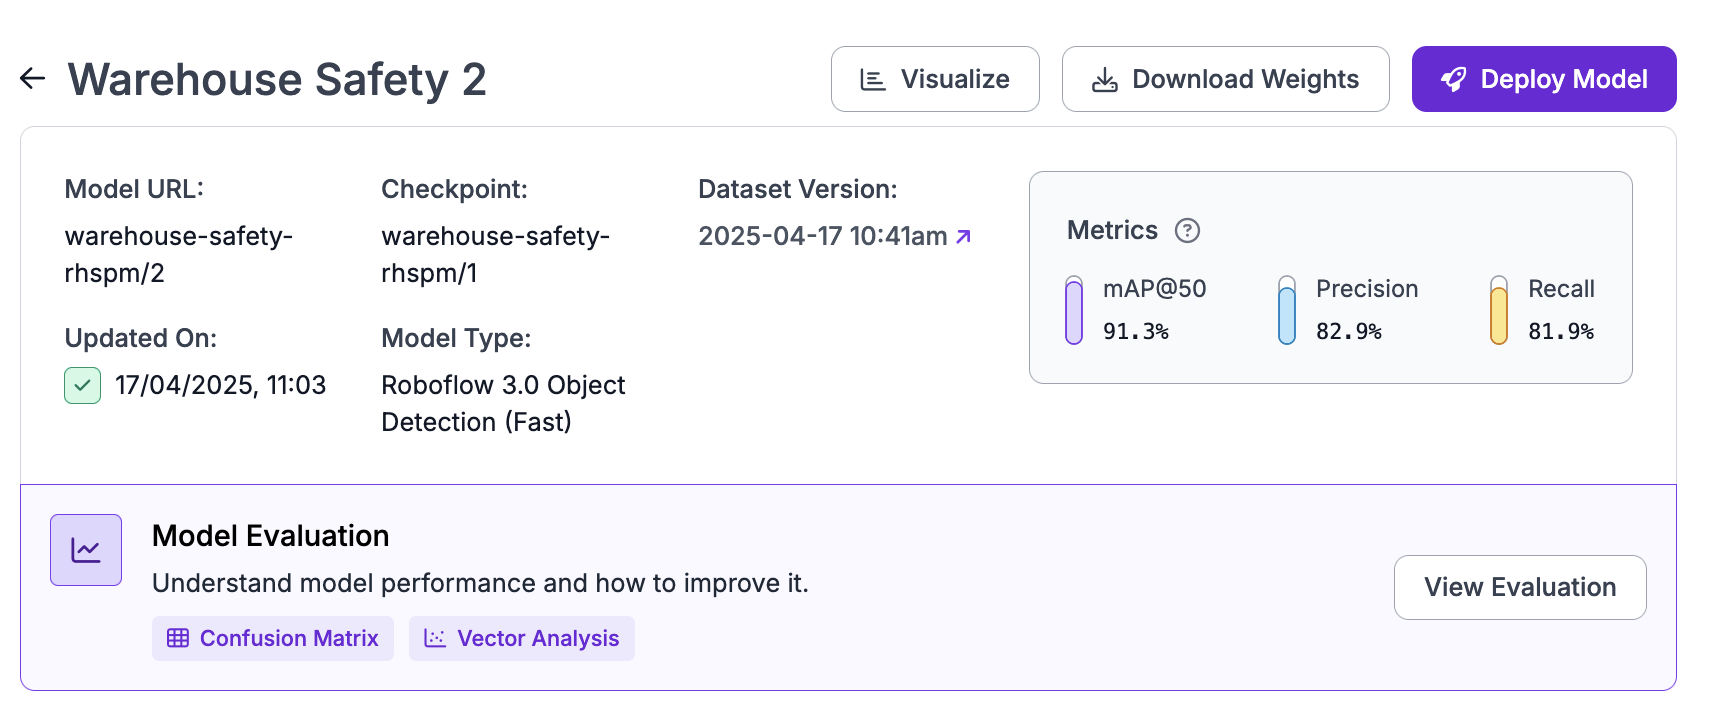
Task: Click the Model Evaluation chart icon
Action: pos(86,550)
